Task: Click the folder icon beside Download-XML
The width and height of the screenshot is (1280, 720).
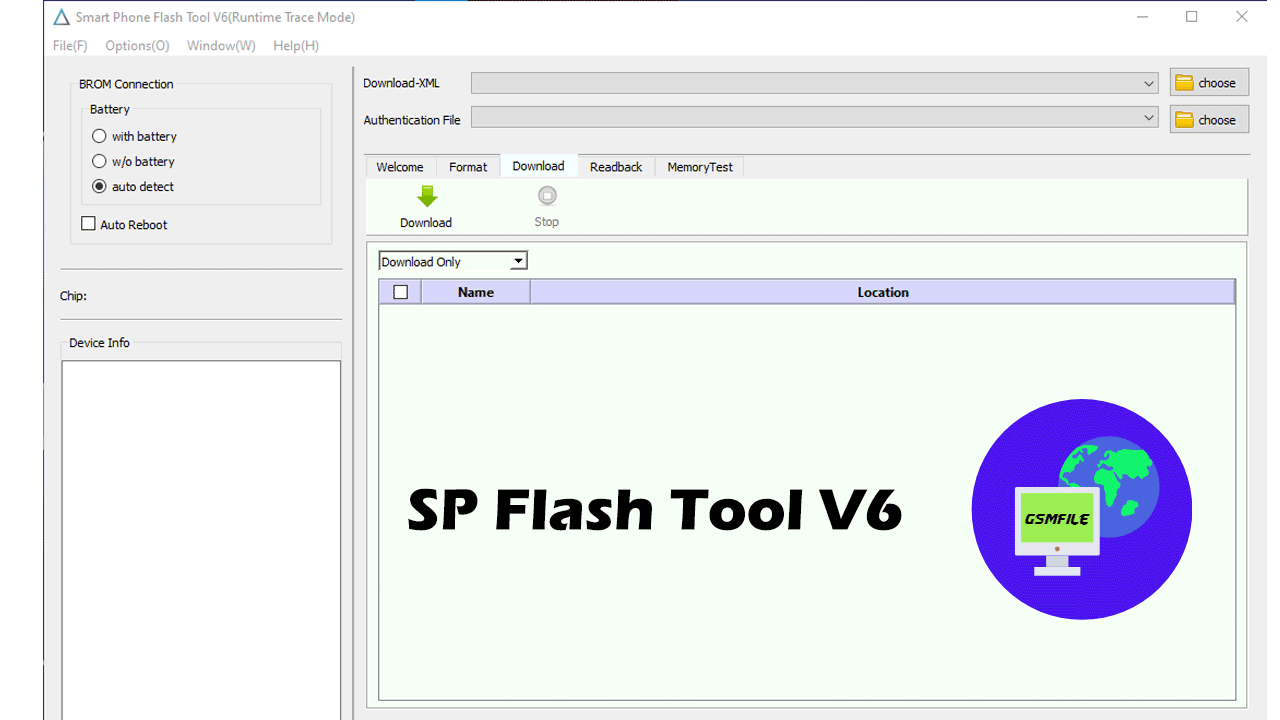Action: (1185, 83)
